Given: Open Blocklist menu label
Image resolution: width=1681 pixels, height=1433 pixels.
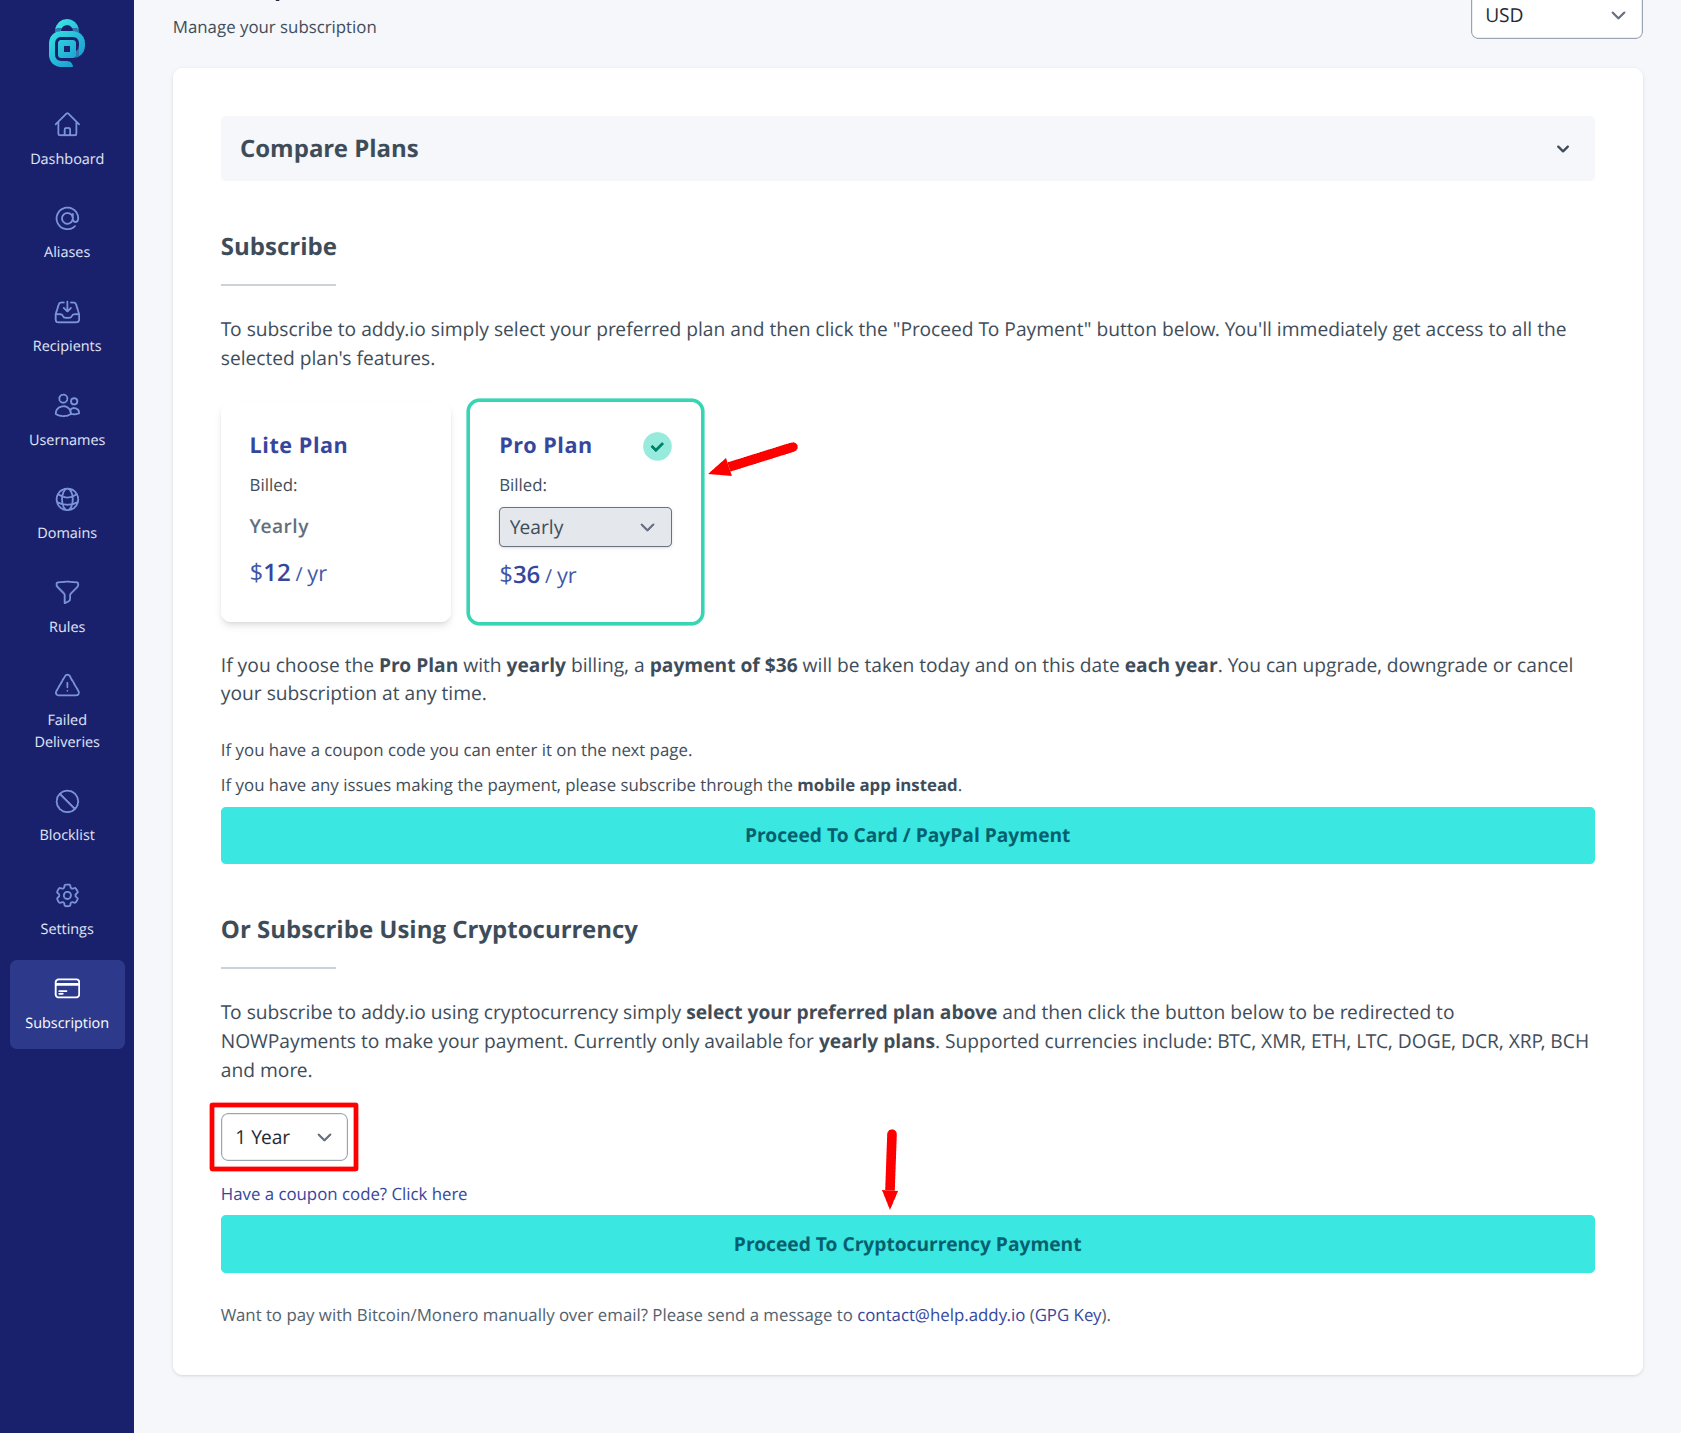Looking at the screenshot, I should pyautogui.click(x=67, y=835).
